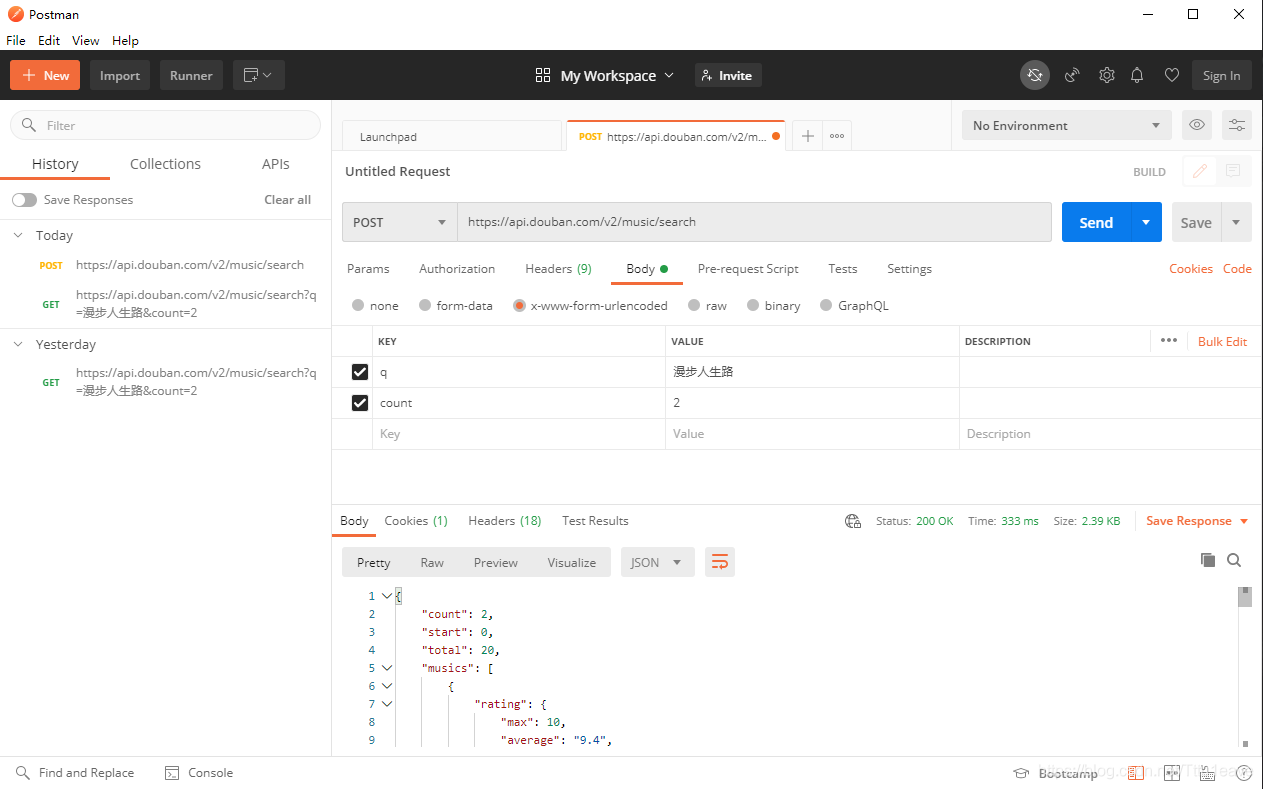Viewport: 1263px width, 789px height.
Task: Search the response body icon
Action: click(1234, 560)
